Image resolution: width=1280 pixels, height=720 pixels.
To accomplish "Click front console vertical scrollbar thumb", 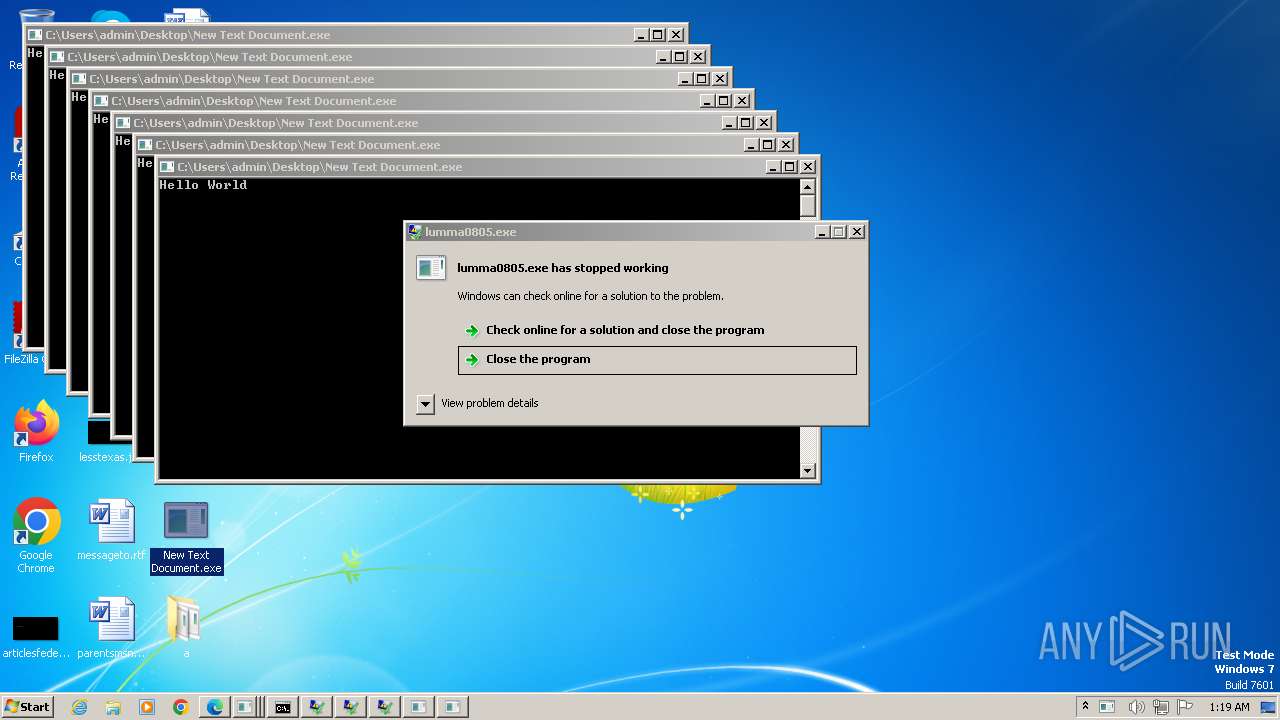I will click(x=808, y=206).
